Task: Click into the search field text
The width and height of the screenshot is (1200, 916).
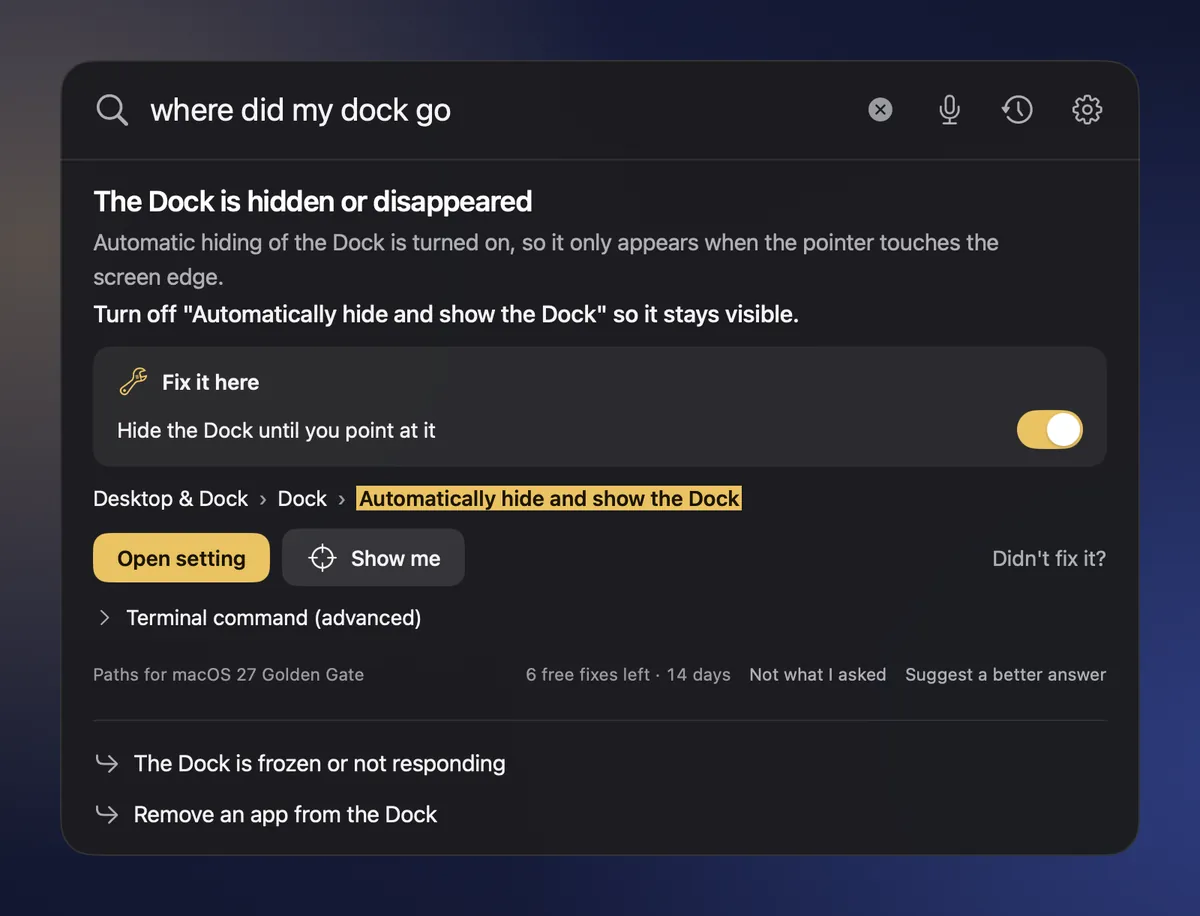Action: click(300, 110)
